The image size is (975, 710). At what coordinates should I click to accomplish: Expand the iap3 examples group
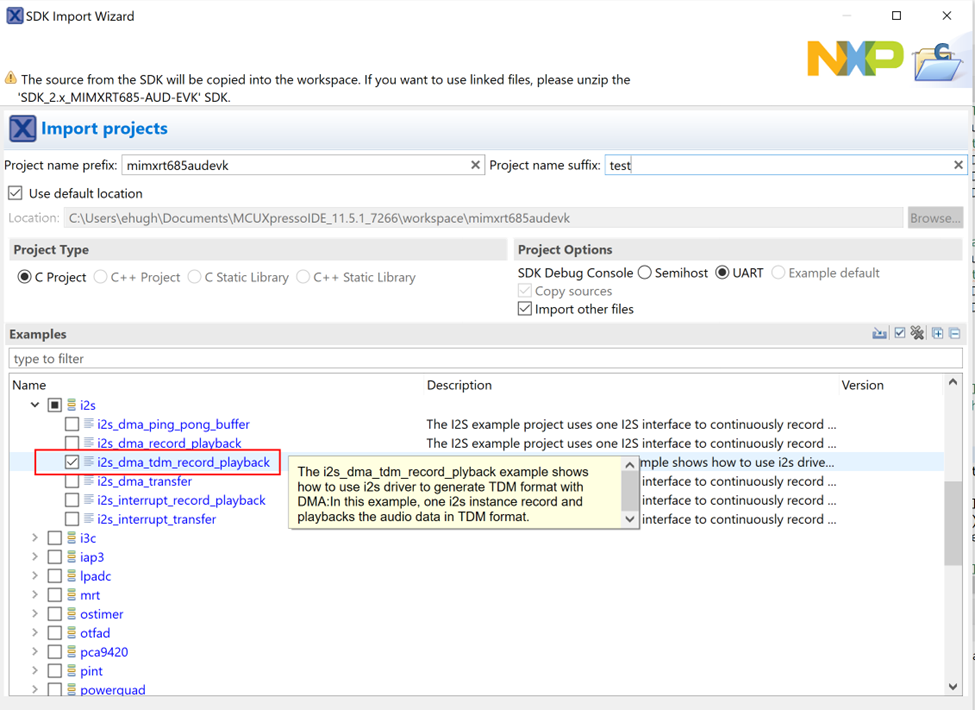coord(35,557)
